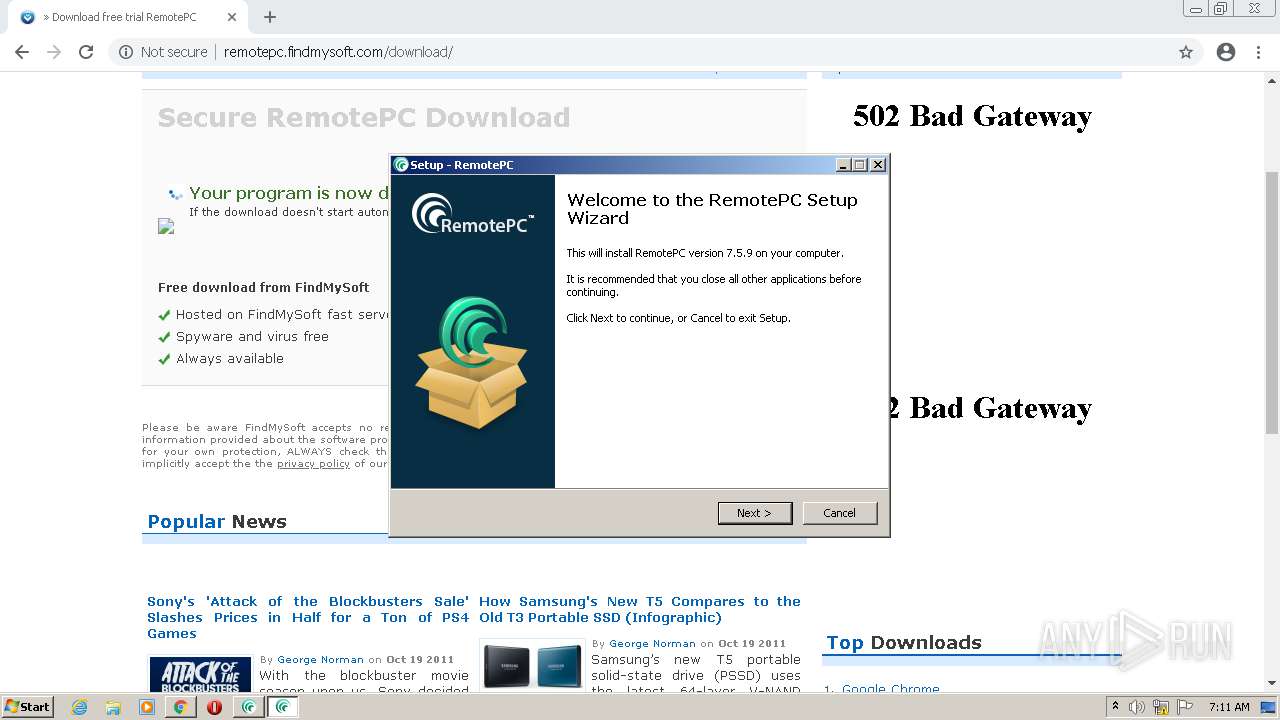Click 'Spyware and virus free' text
The image size is (1280, 720).
pos(252,337)
